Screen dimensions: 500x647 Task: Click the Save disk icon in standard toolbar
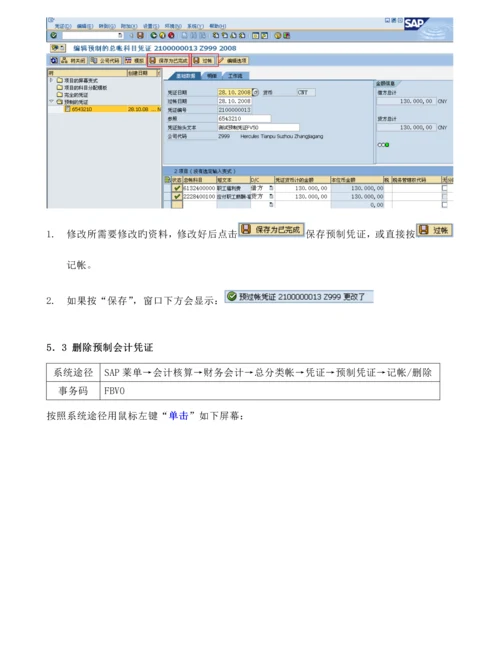click(140, 35)
